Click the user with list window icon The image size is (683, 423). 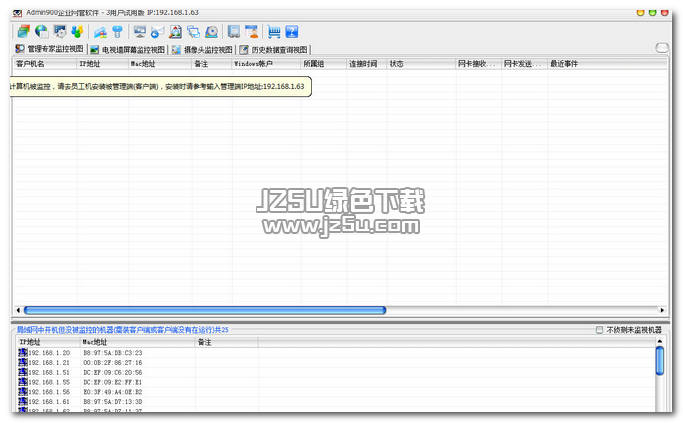coord(251,31)
